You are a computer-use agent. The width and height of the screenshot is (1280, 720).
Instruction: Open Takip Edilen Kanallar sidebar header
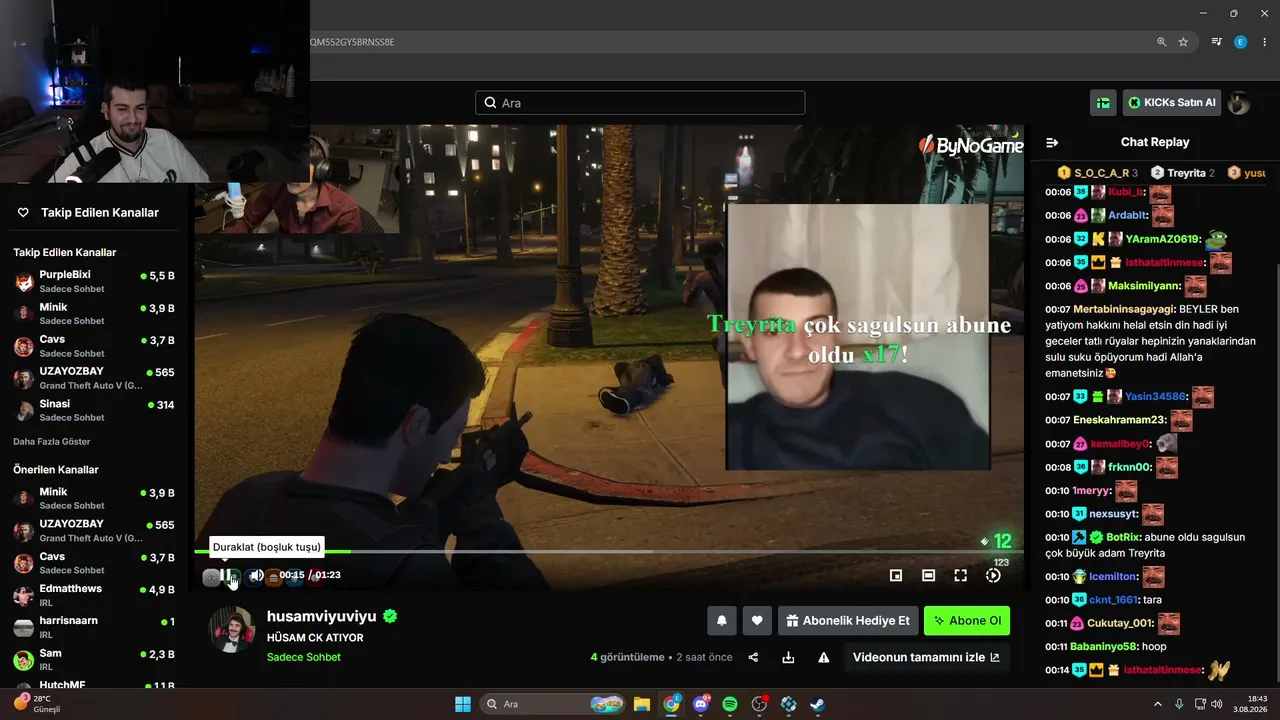pos(89,213)
